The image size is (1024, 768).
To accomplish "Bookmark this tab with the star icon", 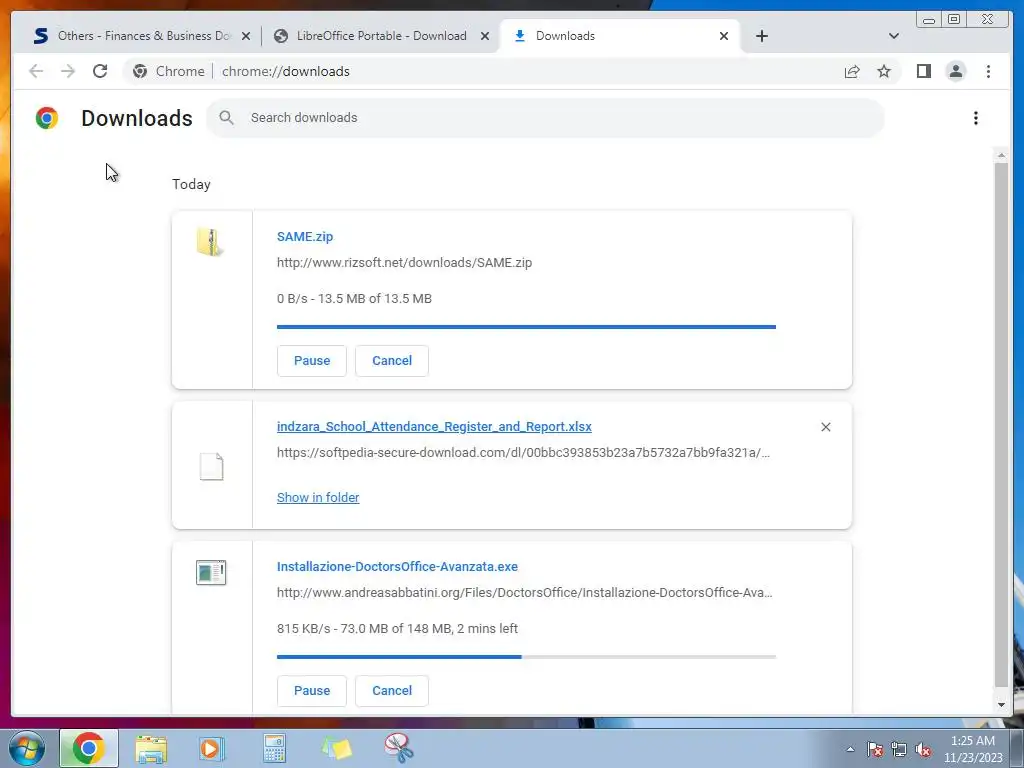I will (x=884, y=71).
